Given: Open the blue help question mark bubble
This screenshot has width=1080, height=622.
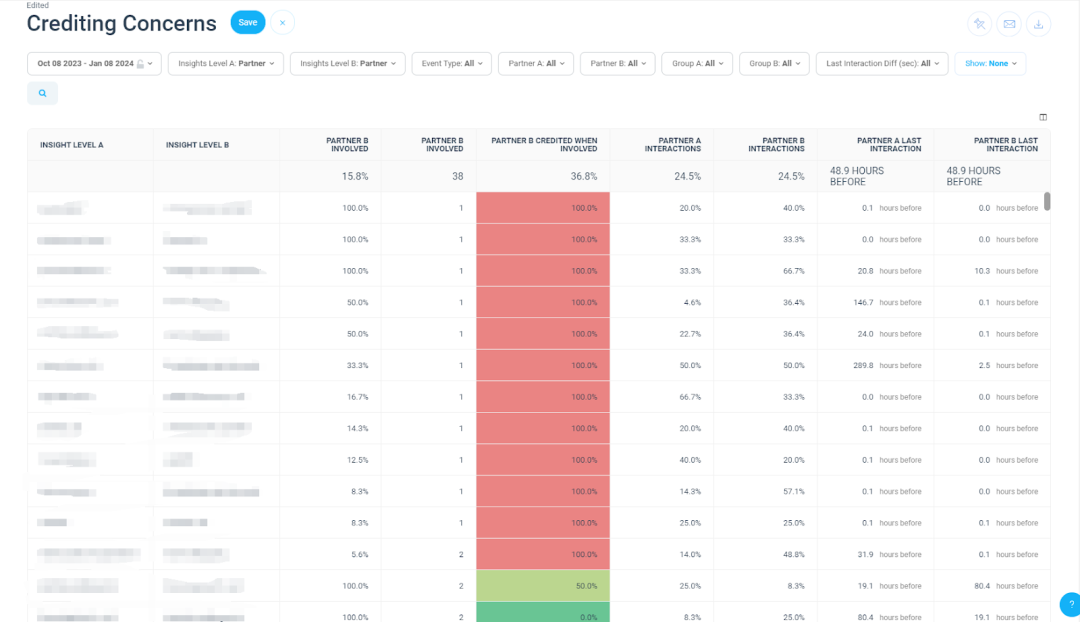Looking at the screenshot, I should [1070, 603].
